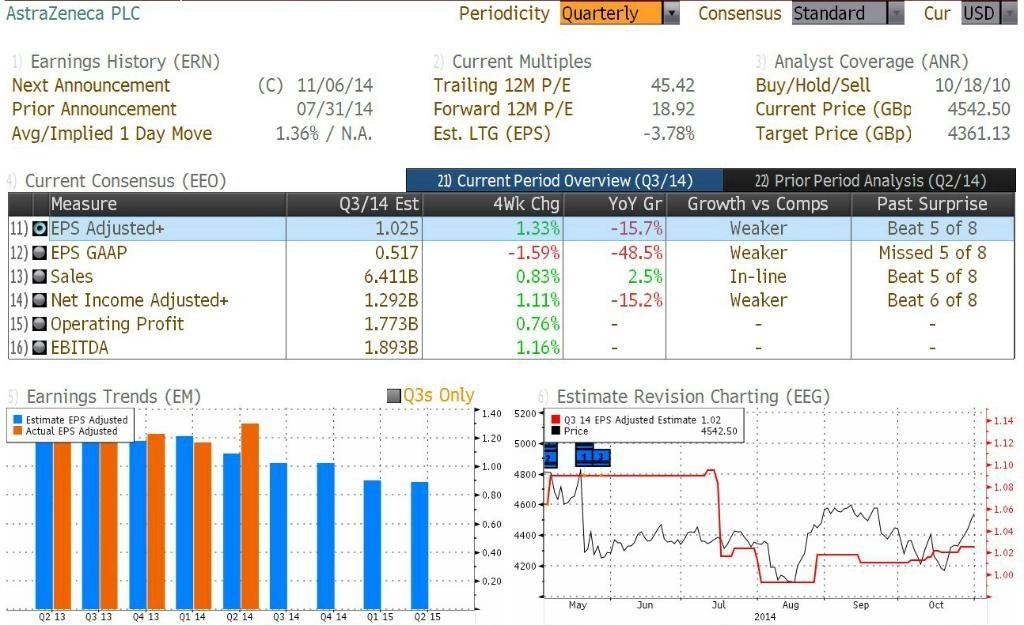Click the Measure column header
This screenshot has height=625, width=1024.
pos(168,204)
